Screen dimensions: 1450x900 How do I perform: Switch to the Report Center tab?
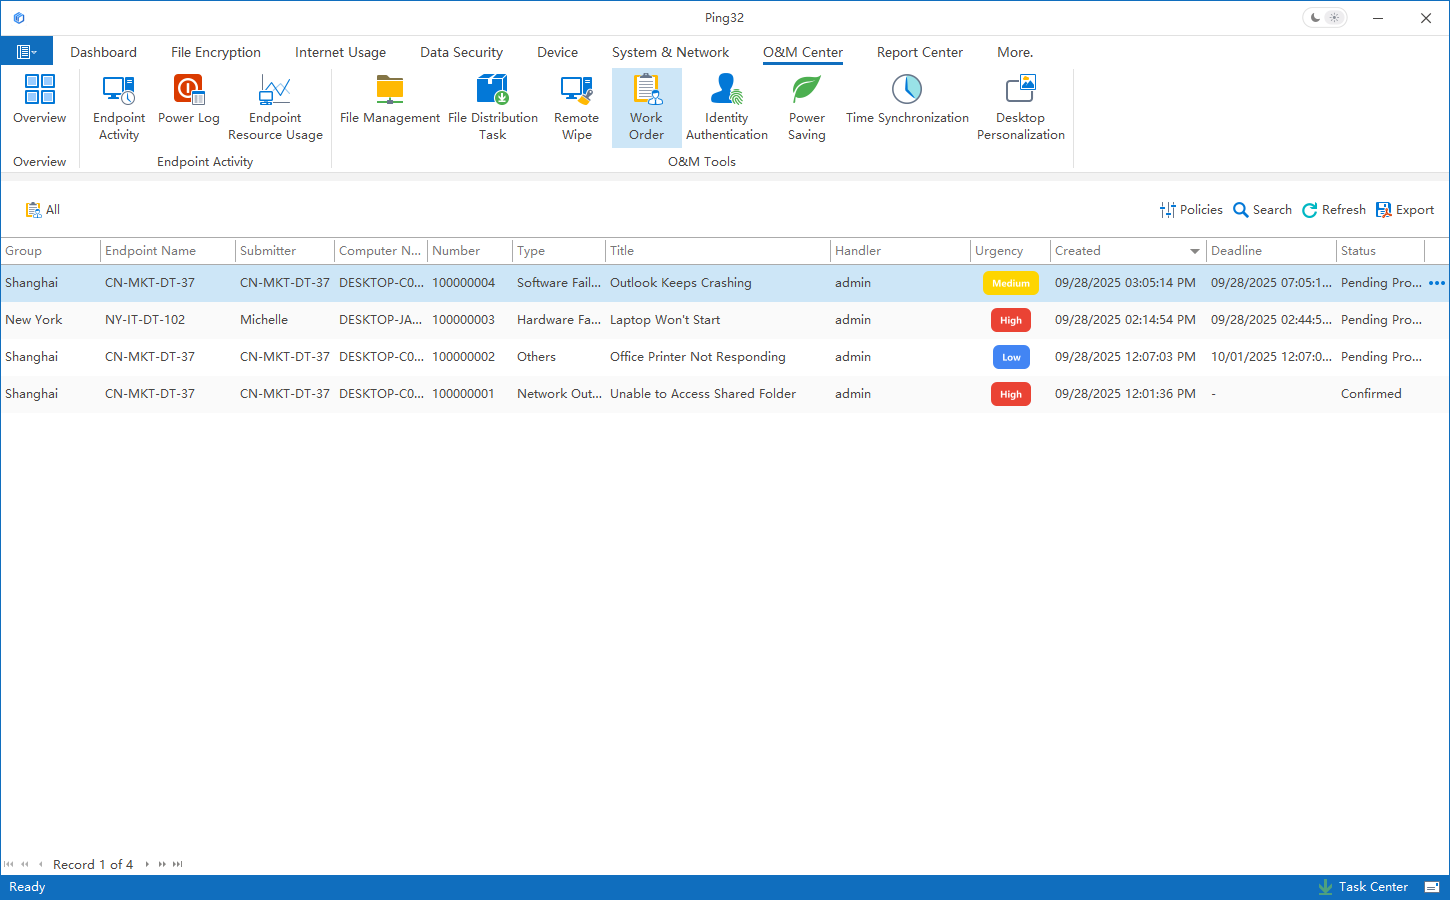tap(919, 52)
